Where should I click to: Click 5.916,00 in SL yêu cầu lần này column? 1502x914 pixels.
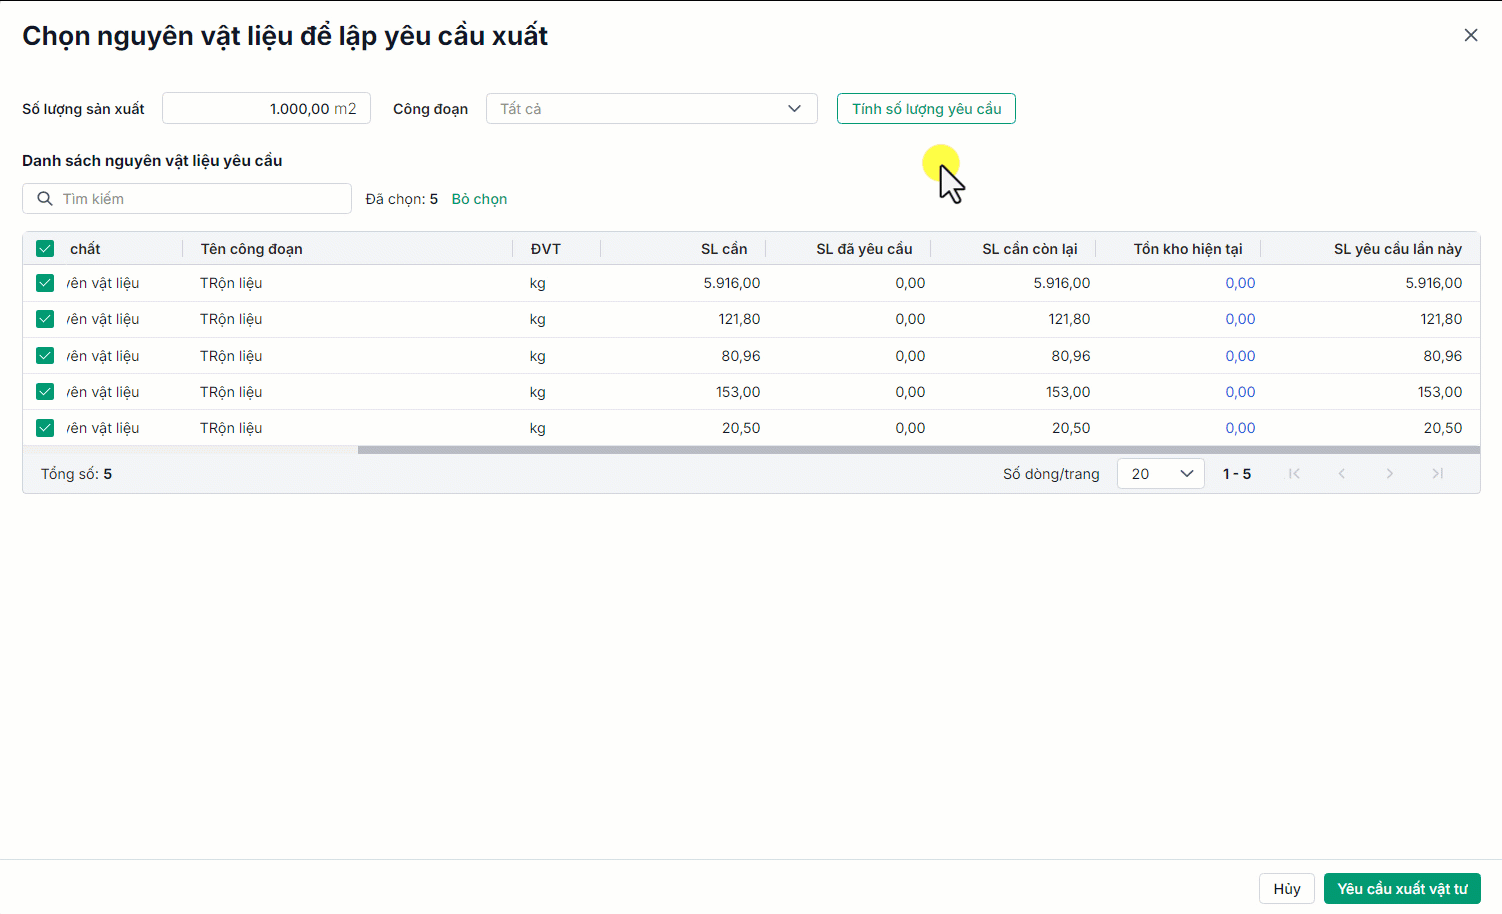click(1434, 283)
